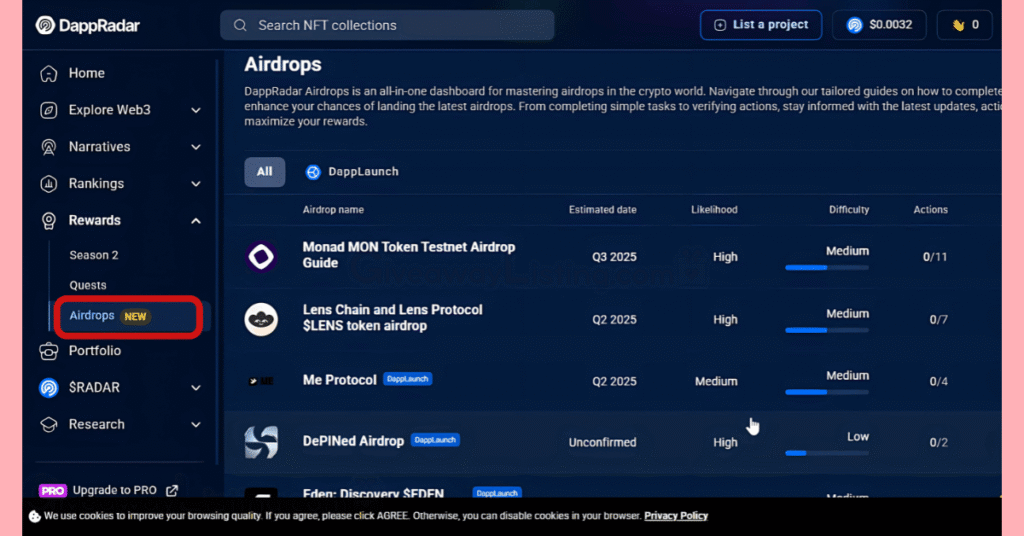Click the search magnifier icon
Screen dimensions: 1024x536
coord(240,25)
